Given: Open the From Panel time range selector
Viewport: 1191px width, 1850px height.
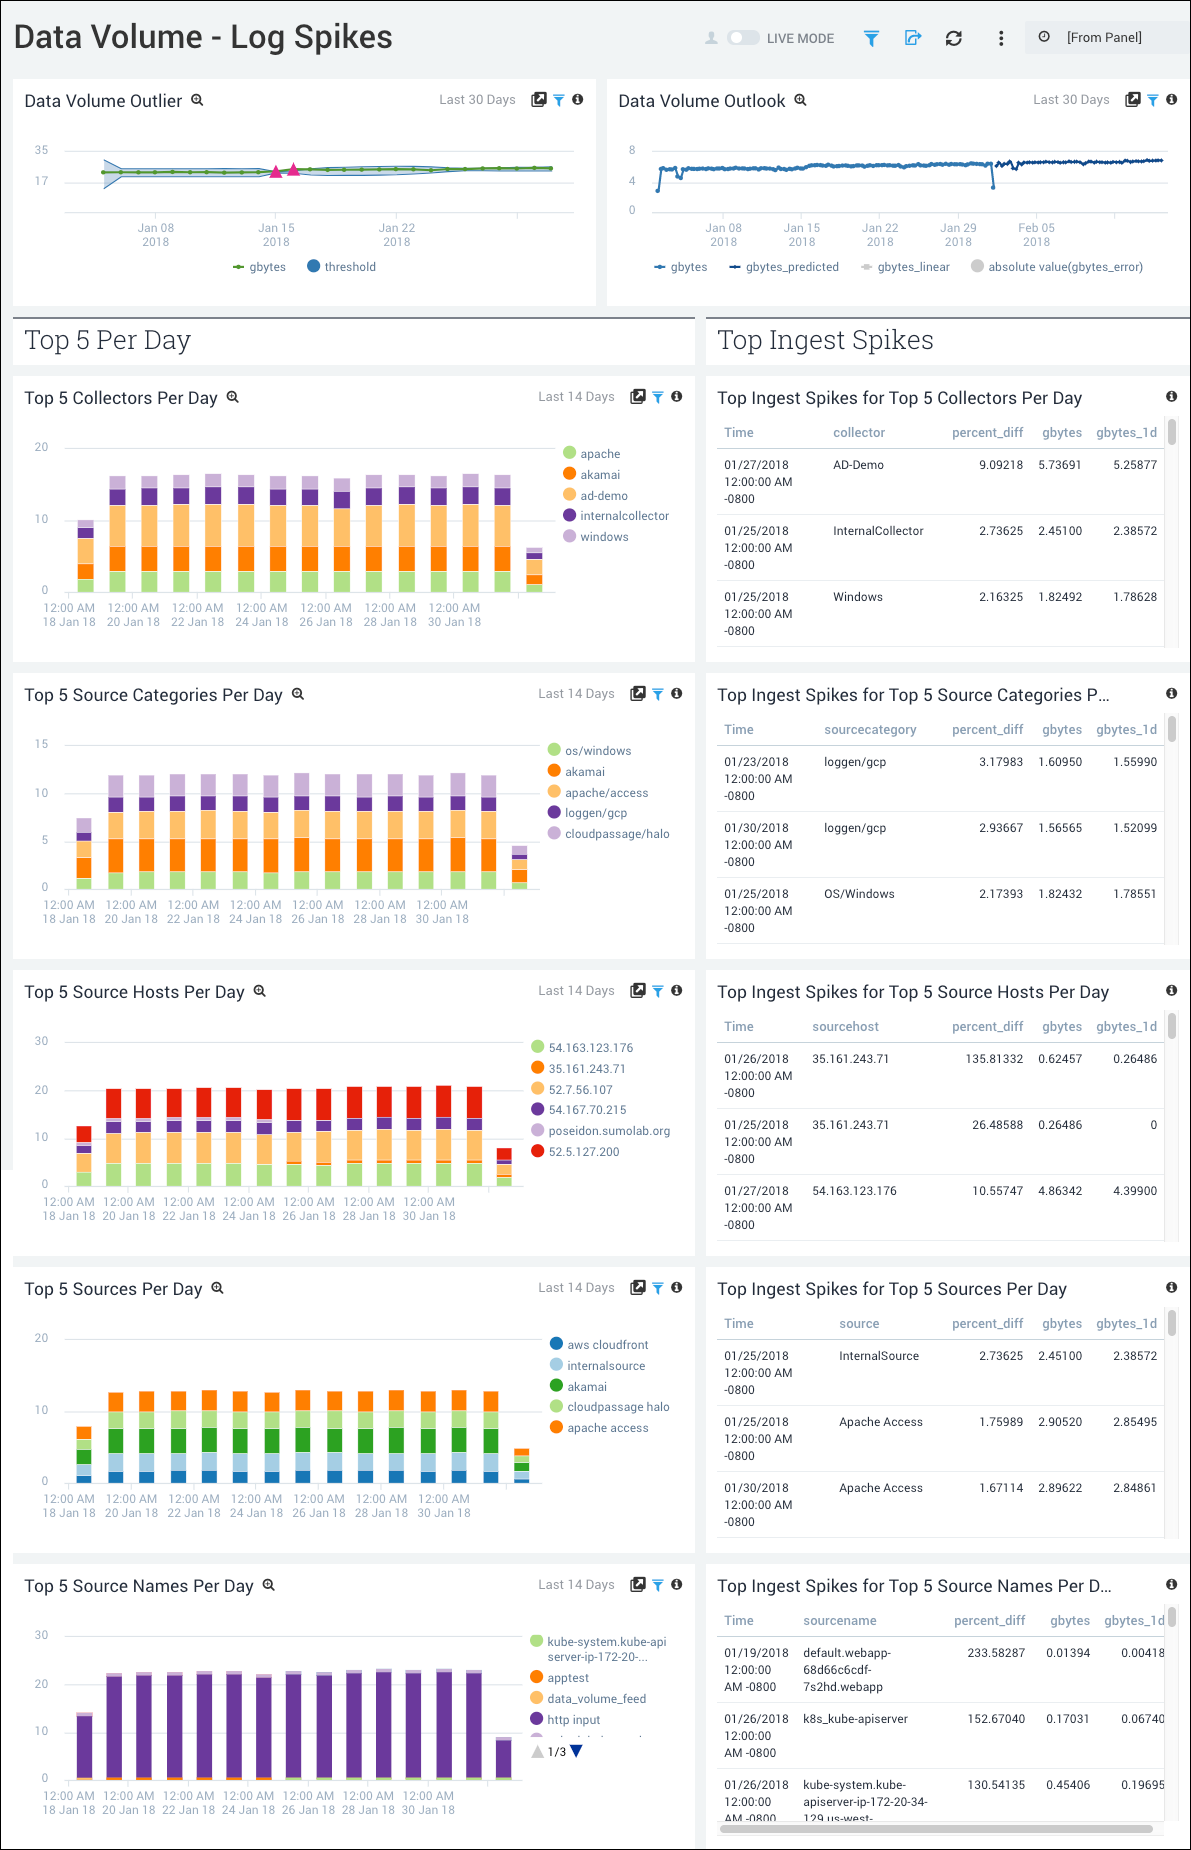Looking at the screenshot, I should (1103, 38).
